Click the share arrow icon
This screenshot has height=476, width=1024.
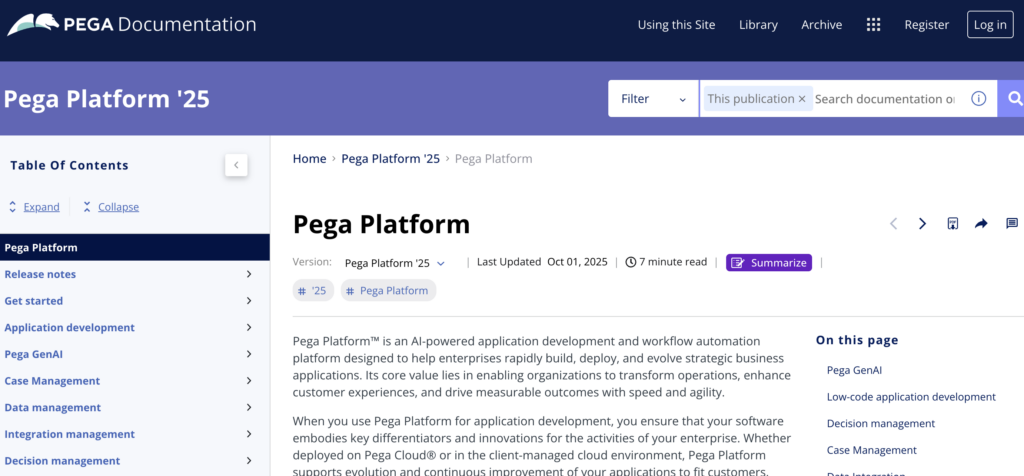982,224
